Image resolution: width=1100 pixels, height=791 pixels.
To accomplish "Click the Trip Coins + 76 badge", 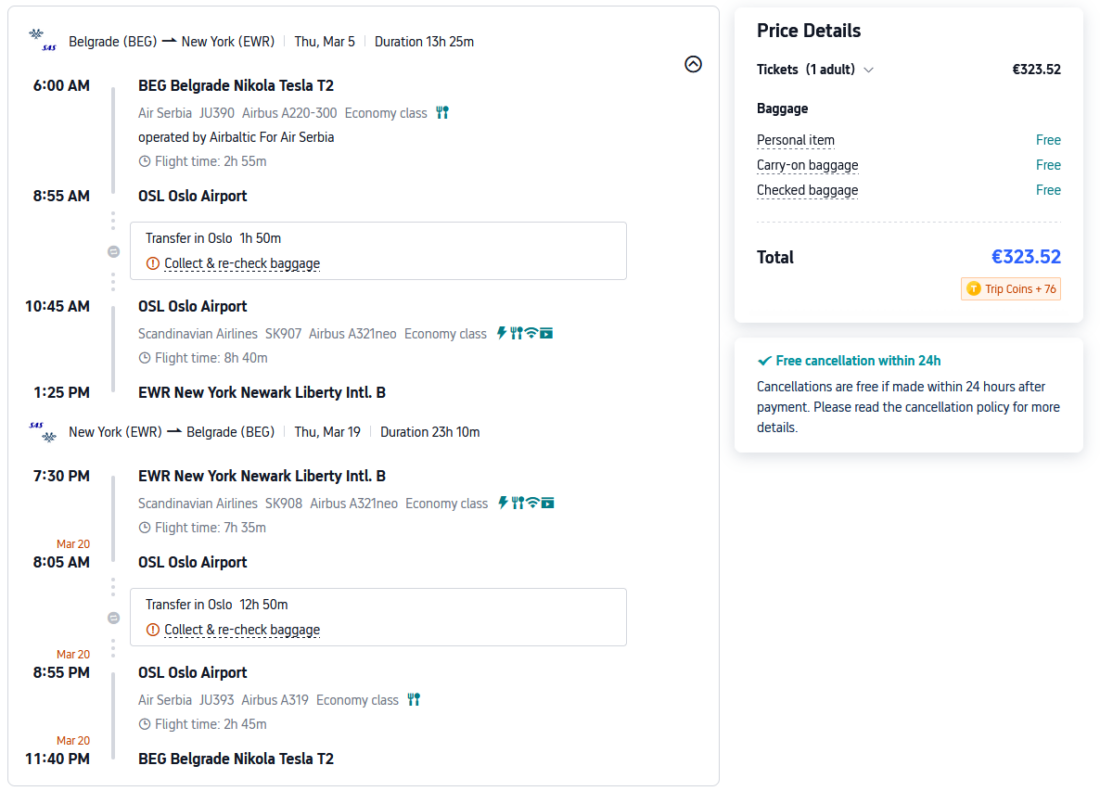I will point(1010,289).
